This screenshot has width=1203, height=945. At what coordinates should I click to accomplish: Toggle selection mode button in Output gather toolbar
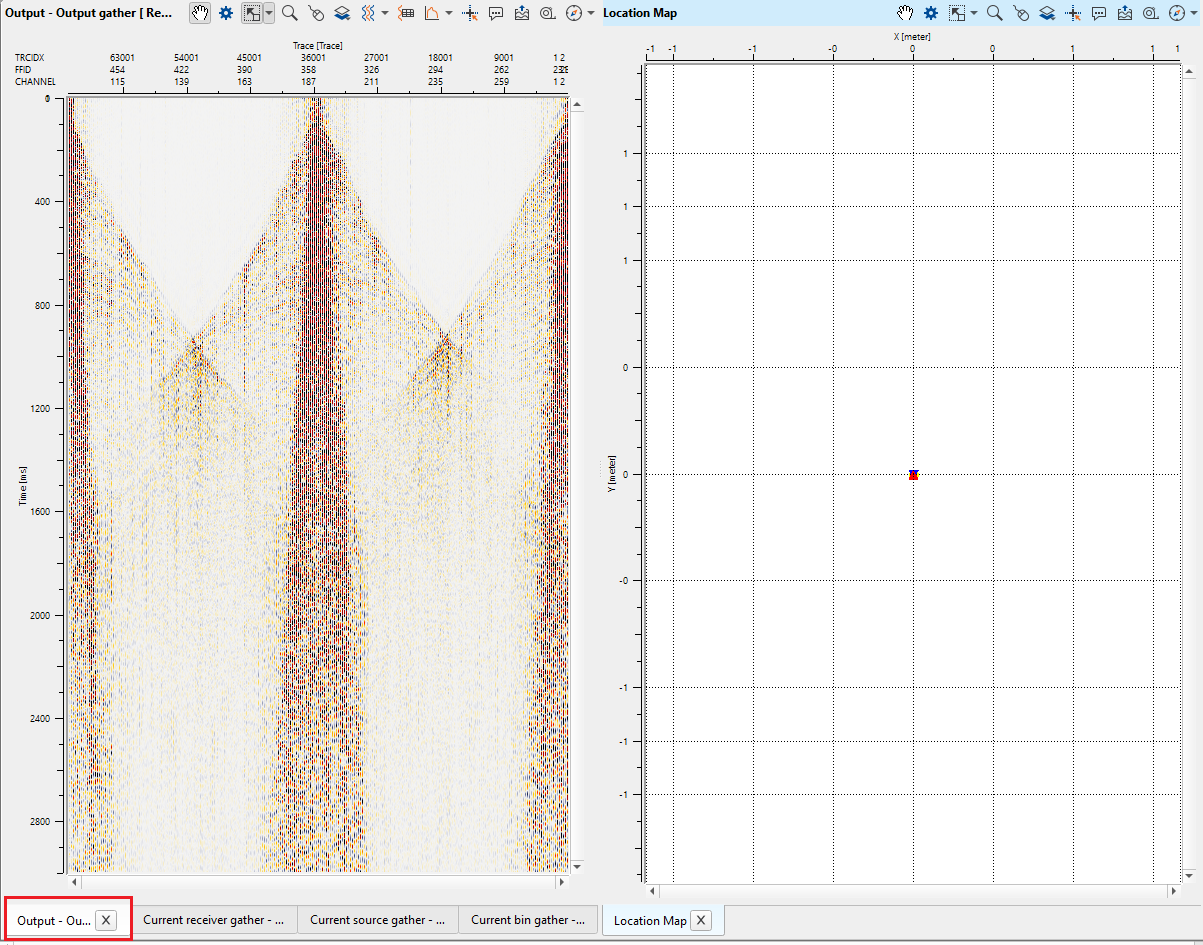(x=252, y=13)
